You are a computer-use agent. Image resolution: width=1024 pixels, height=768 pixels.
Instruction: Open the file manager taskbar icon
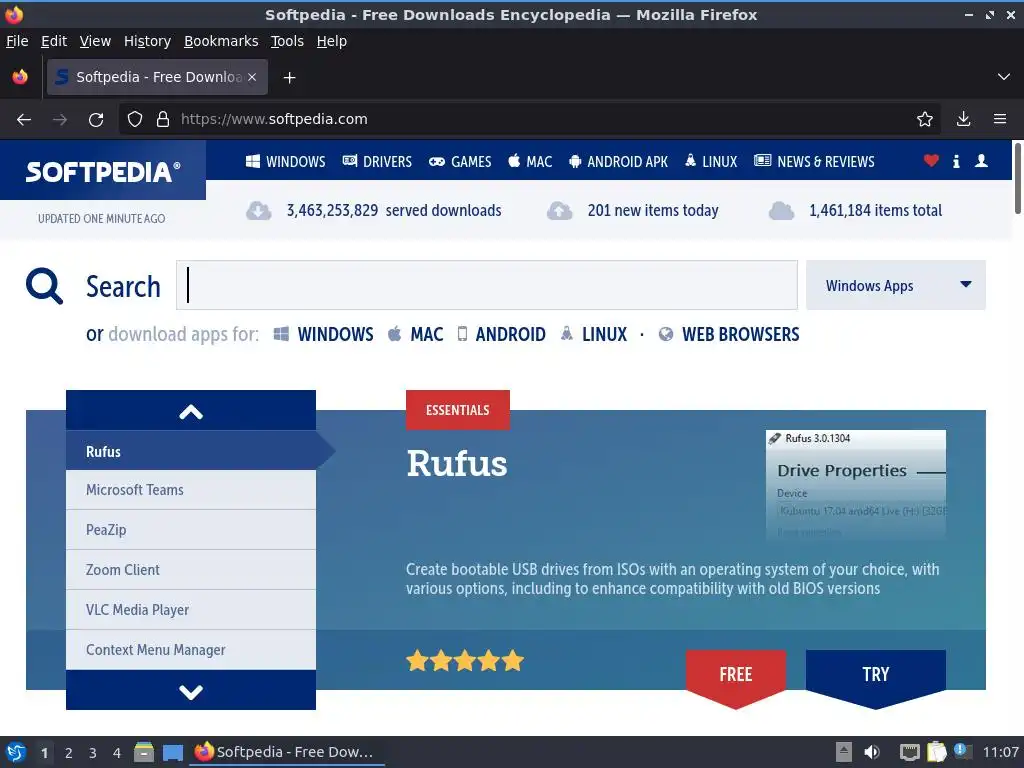click(144, 752)
